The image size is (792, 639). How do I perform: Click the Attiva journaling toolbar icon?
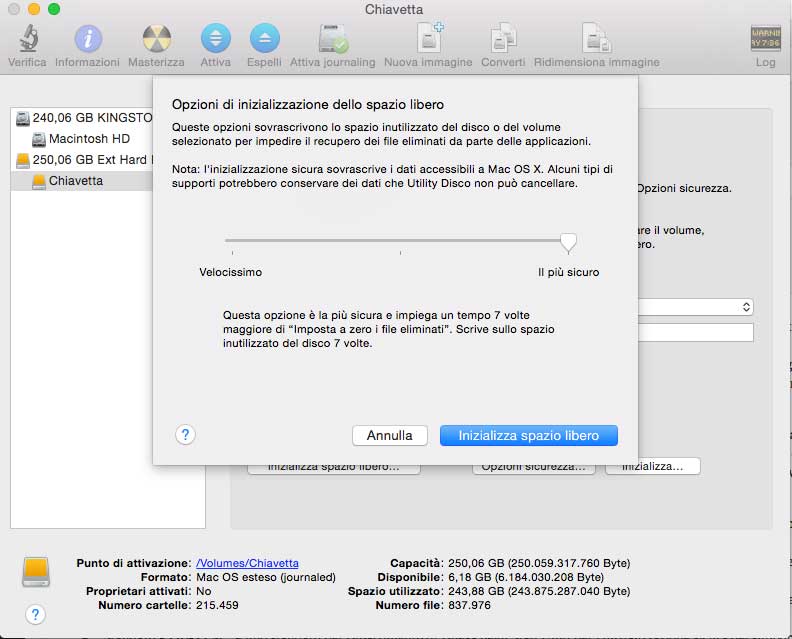[332, 40]
